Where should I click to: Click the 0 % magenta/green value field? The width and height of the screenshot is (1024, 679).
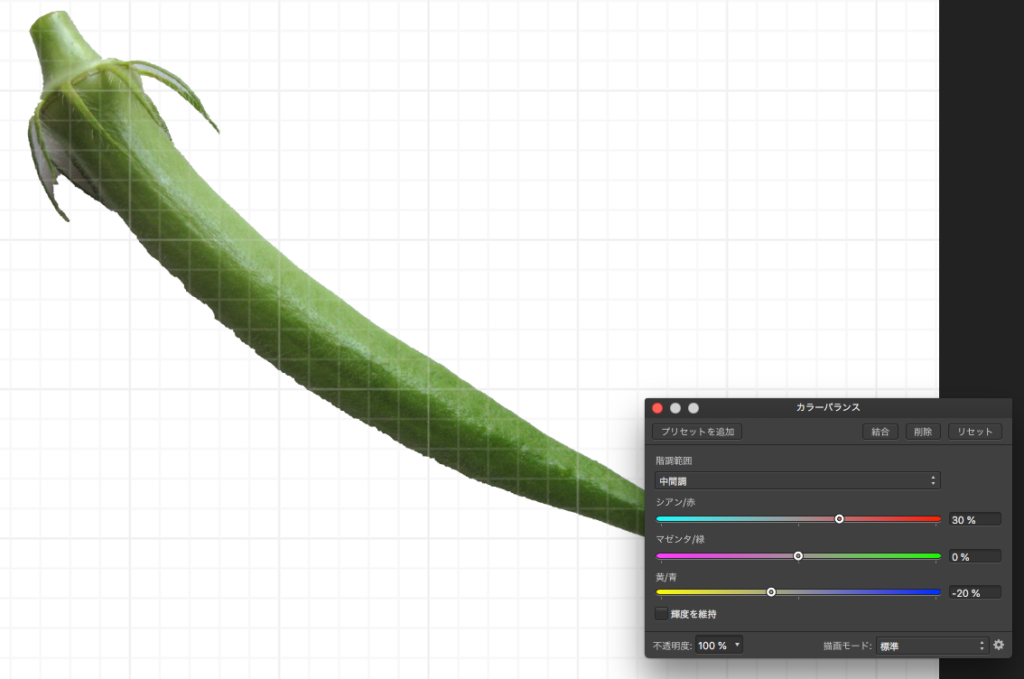pos(974,556)
